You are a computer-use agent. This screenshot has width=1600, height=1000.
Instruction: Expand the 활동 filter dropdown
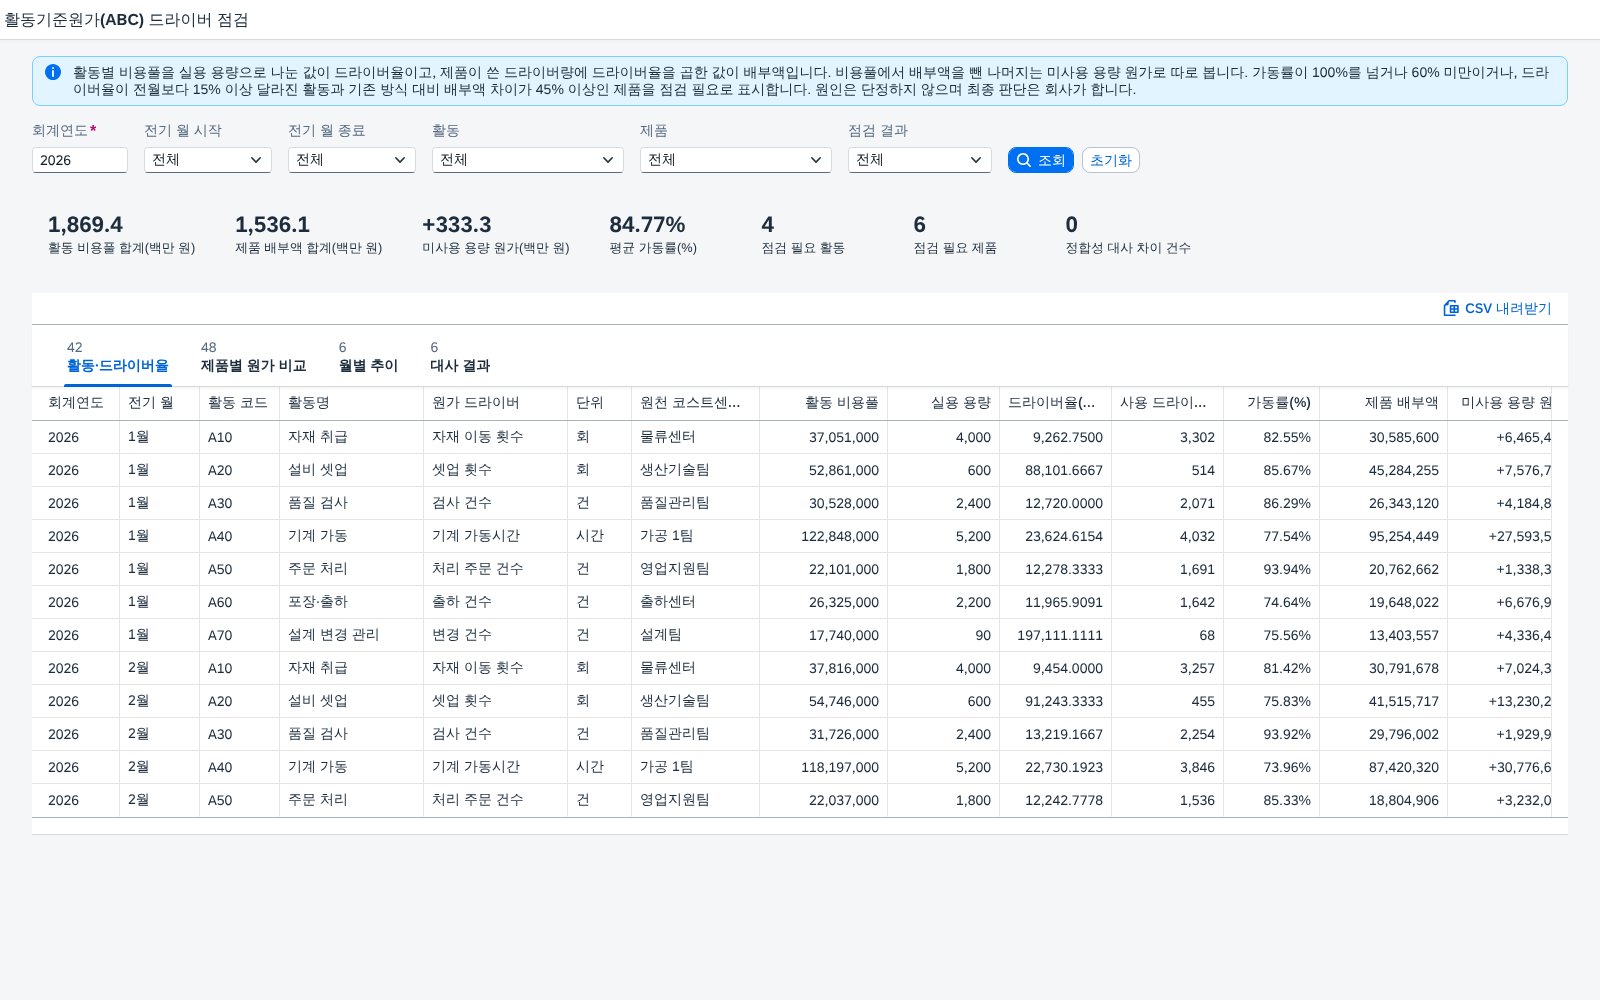pos(528,160)
